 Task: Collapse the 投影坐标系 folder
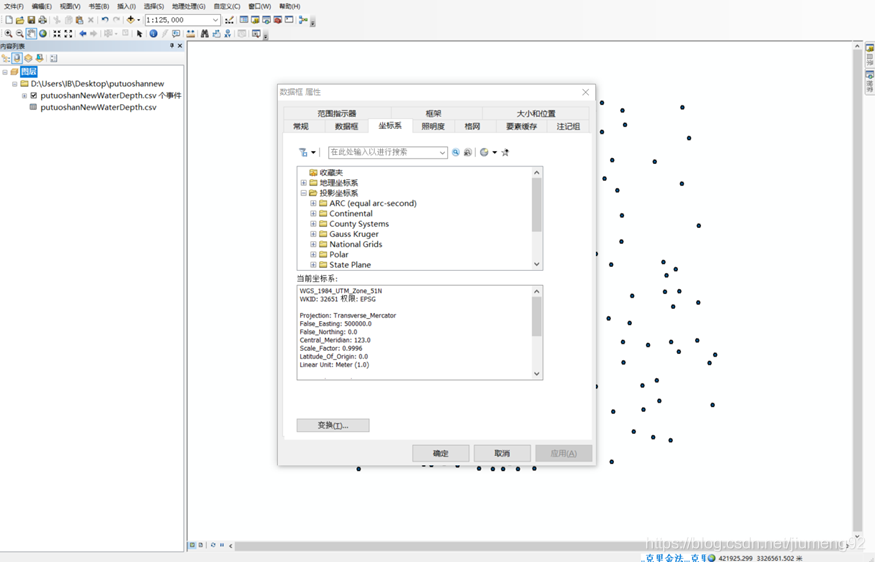point(304,193)
